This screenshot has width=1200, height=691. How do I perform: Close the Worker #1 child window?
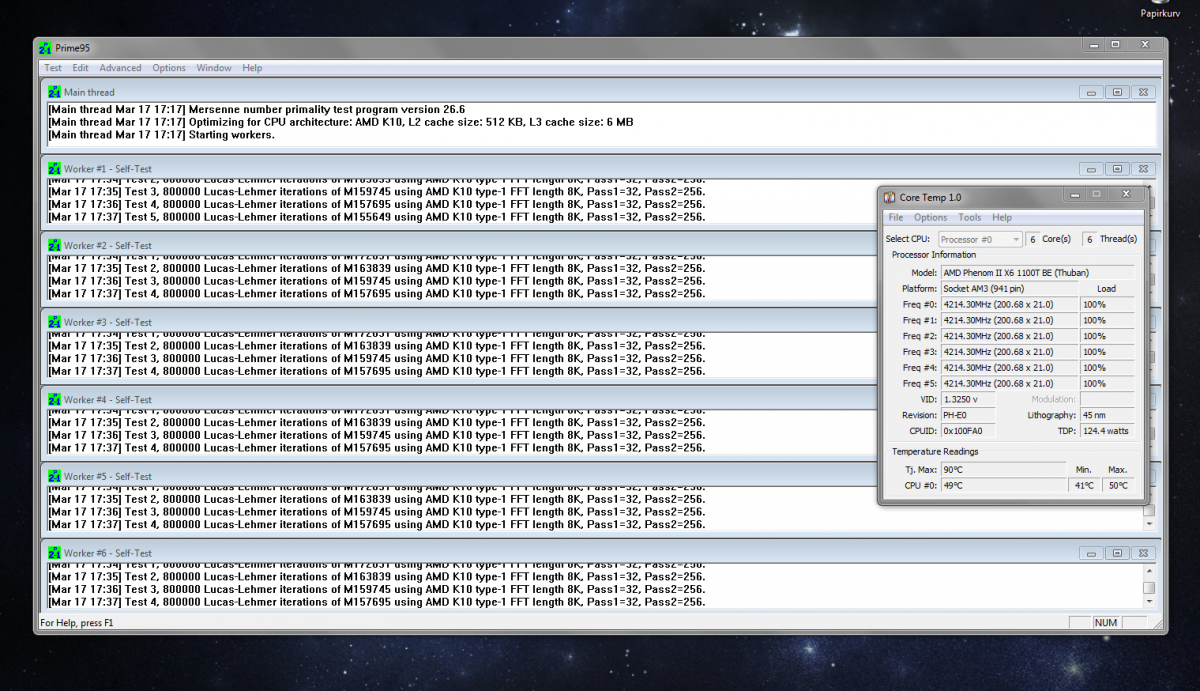coord(1143,169)
